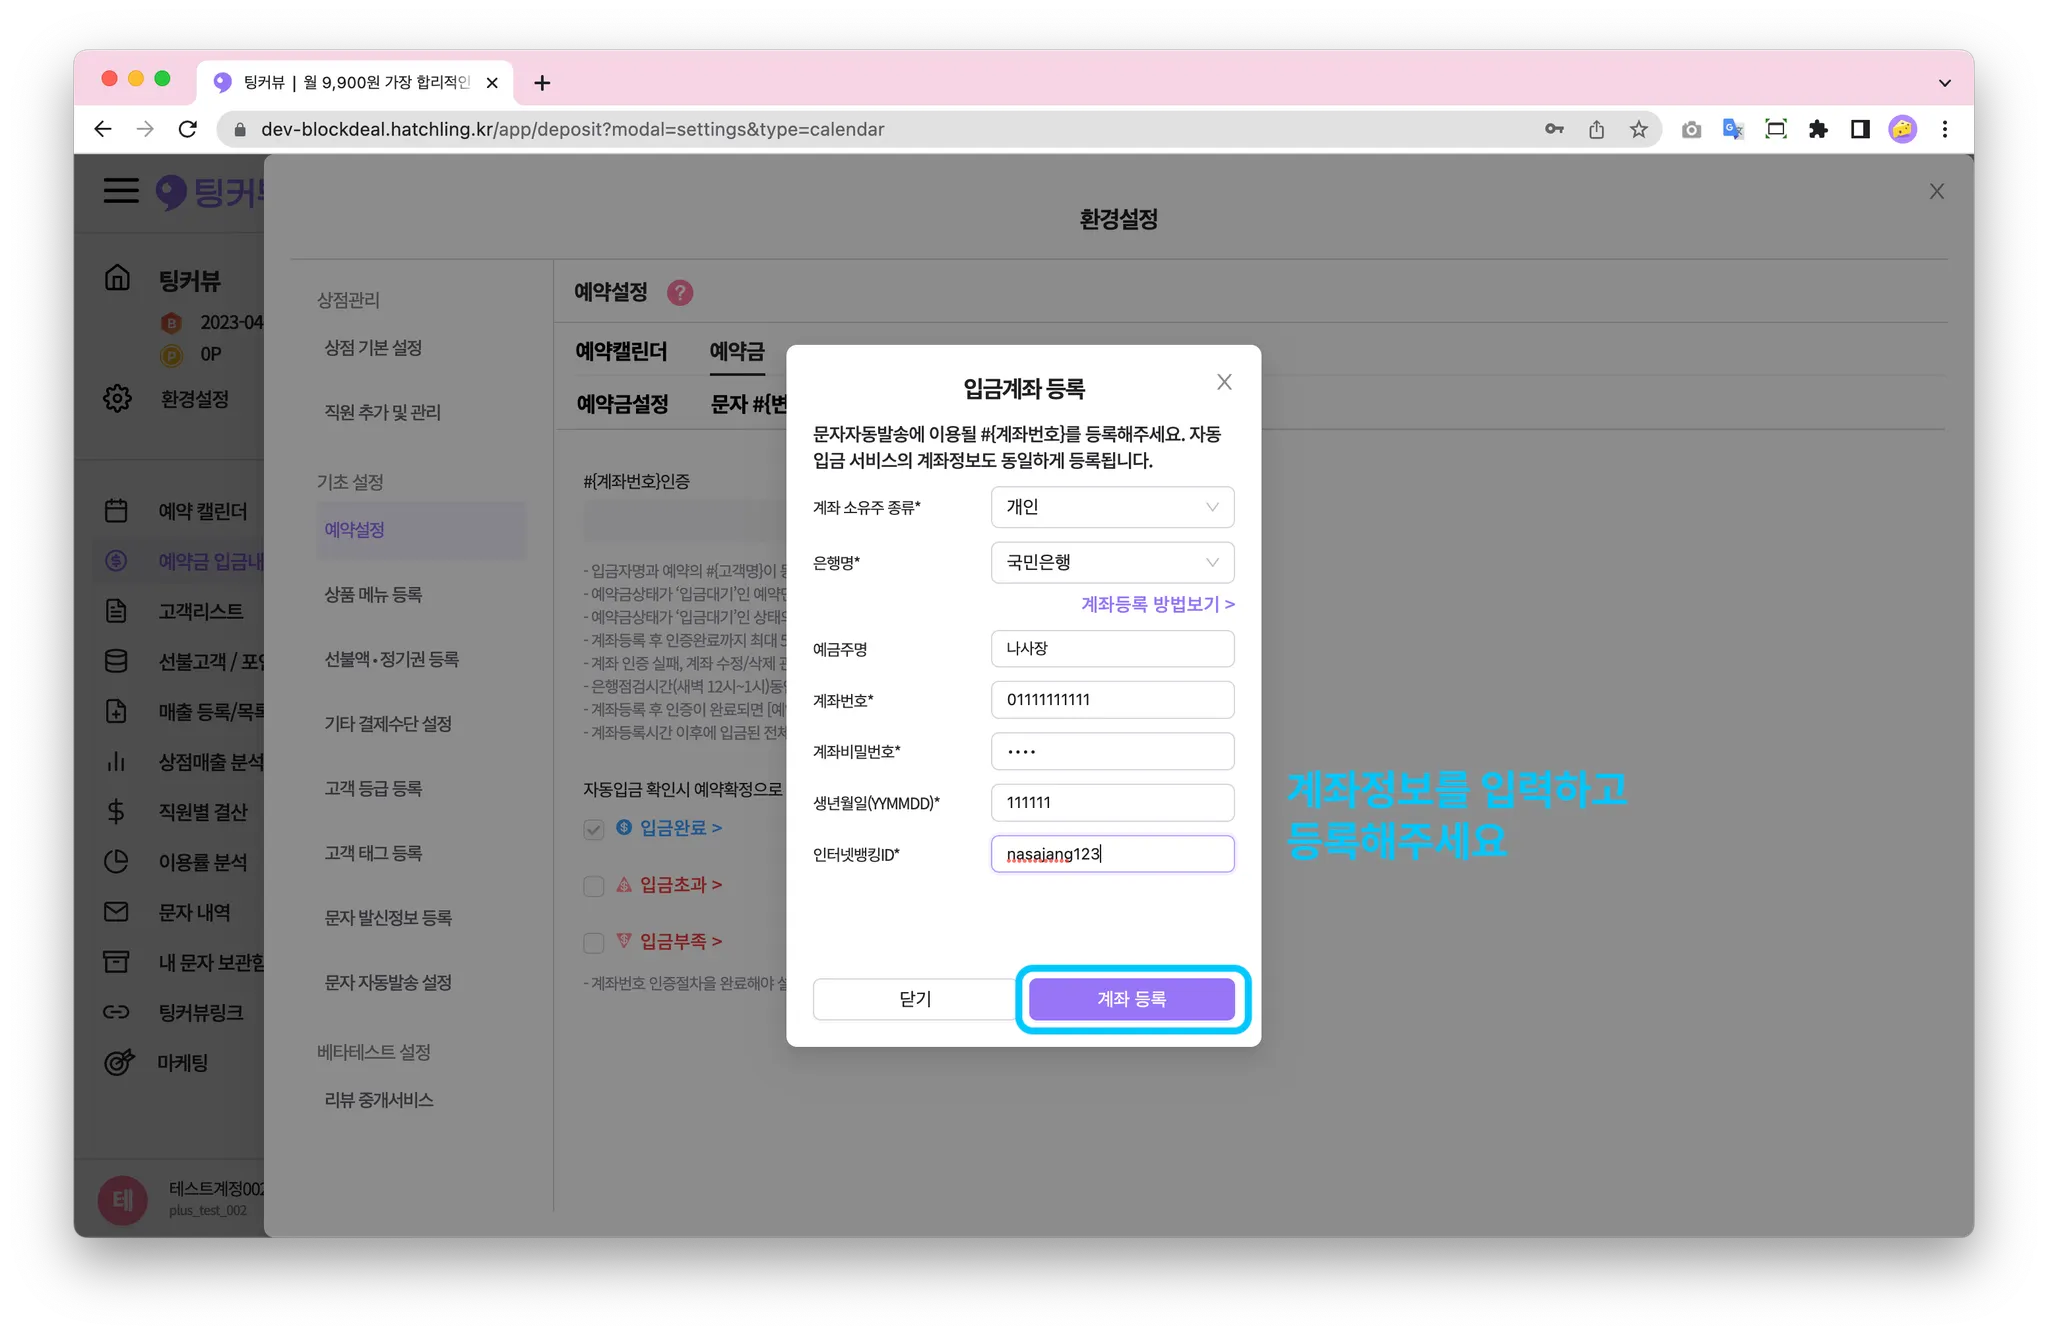Select the 예약금설정 sub-tab
Viewport: 2048px width, 1335px height.
(x=622, y=404)
